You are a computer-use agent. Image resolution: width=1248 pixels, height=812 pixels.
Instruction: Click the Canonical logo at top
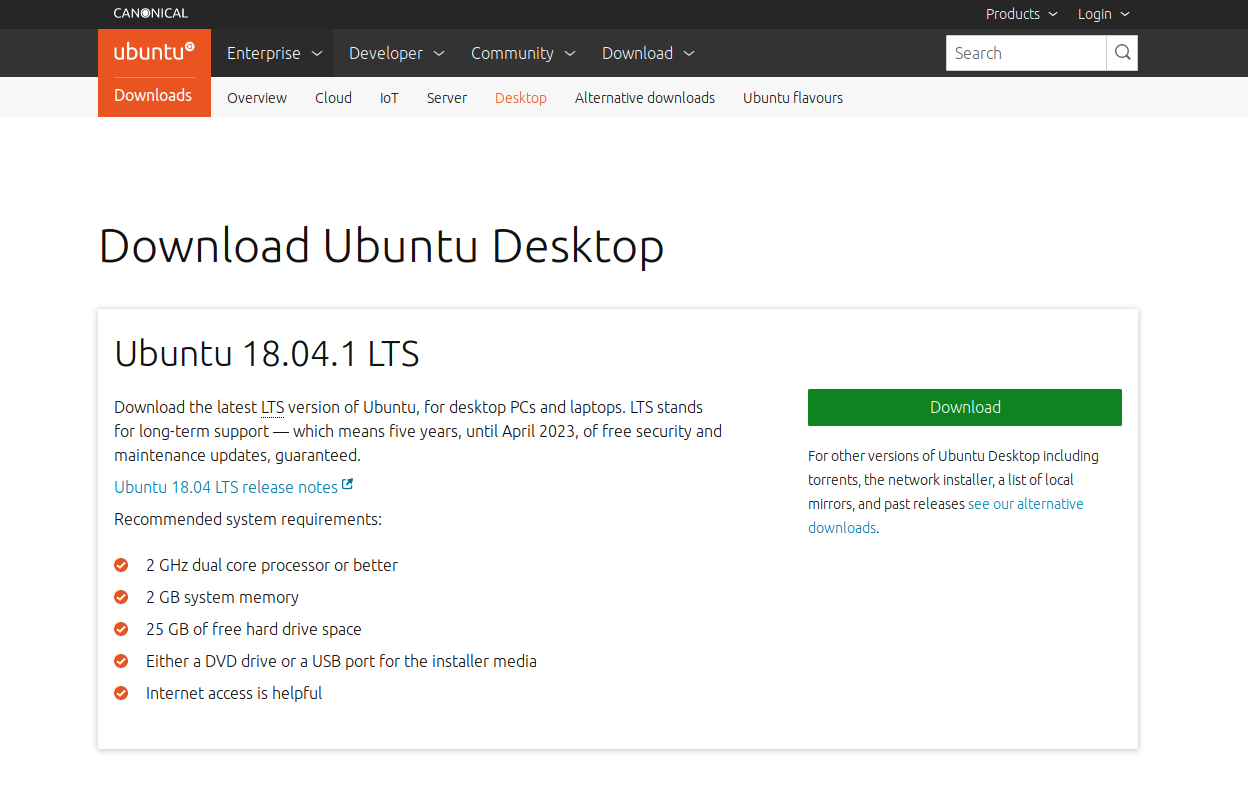click(150, 13)
